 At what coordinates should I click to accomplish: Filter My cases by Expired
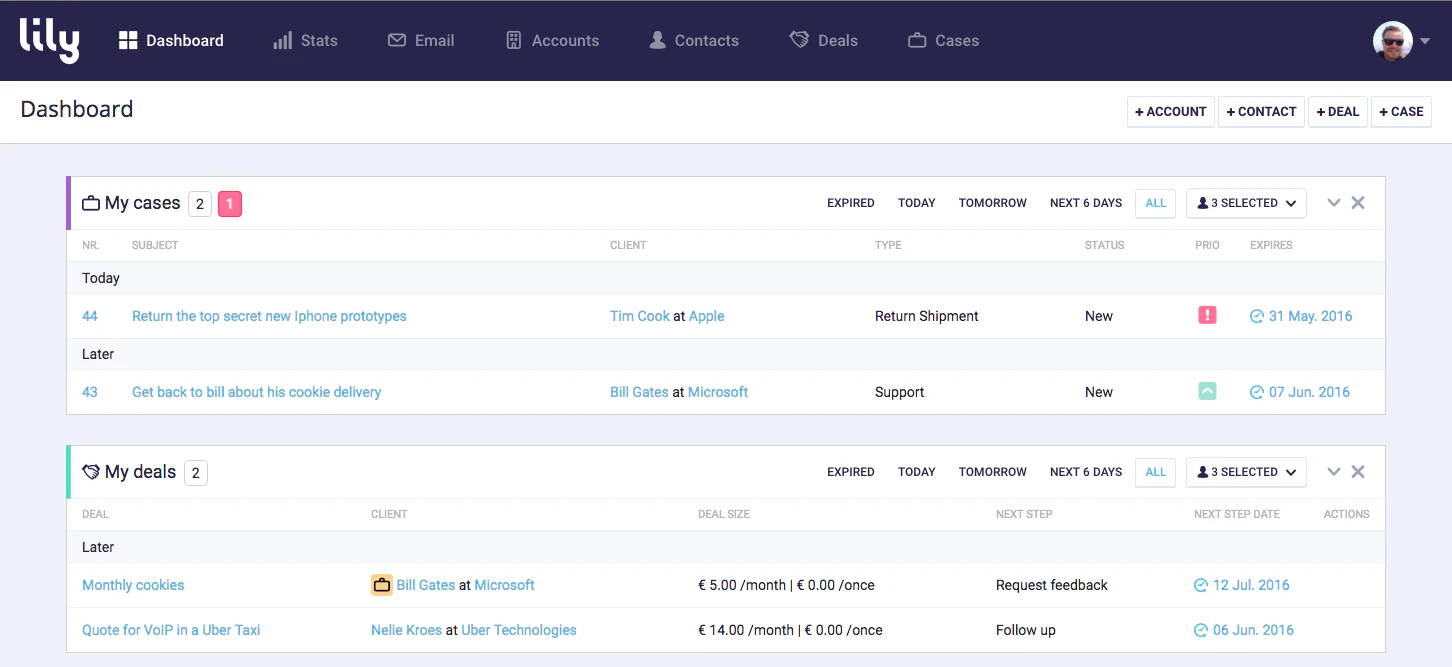click(851, 203)
